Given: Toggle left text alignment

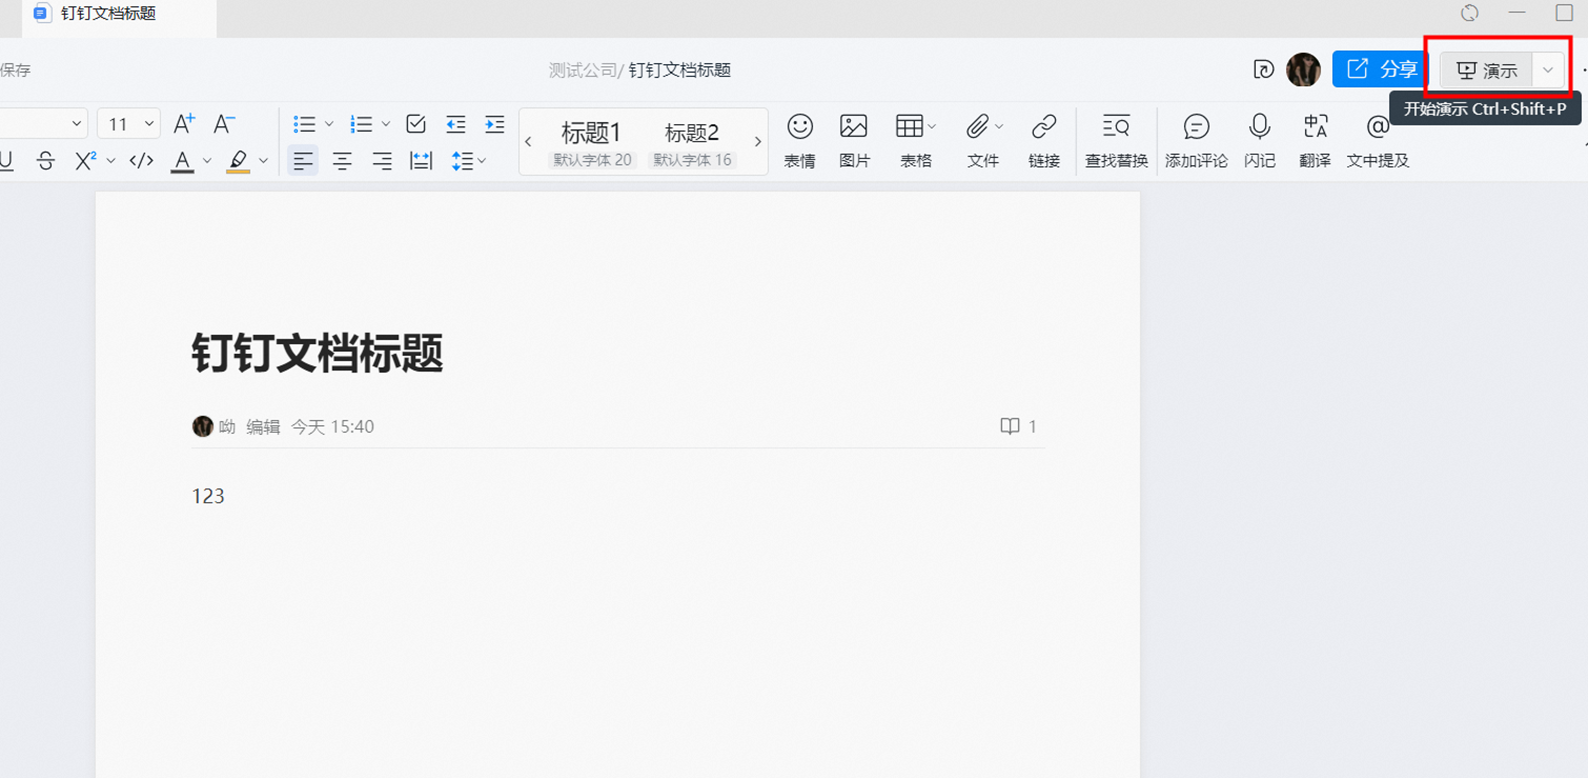Looking at the screenshot, I should [303, 161].
